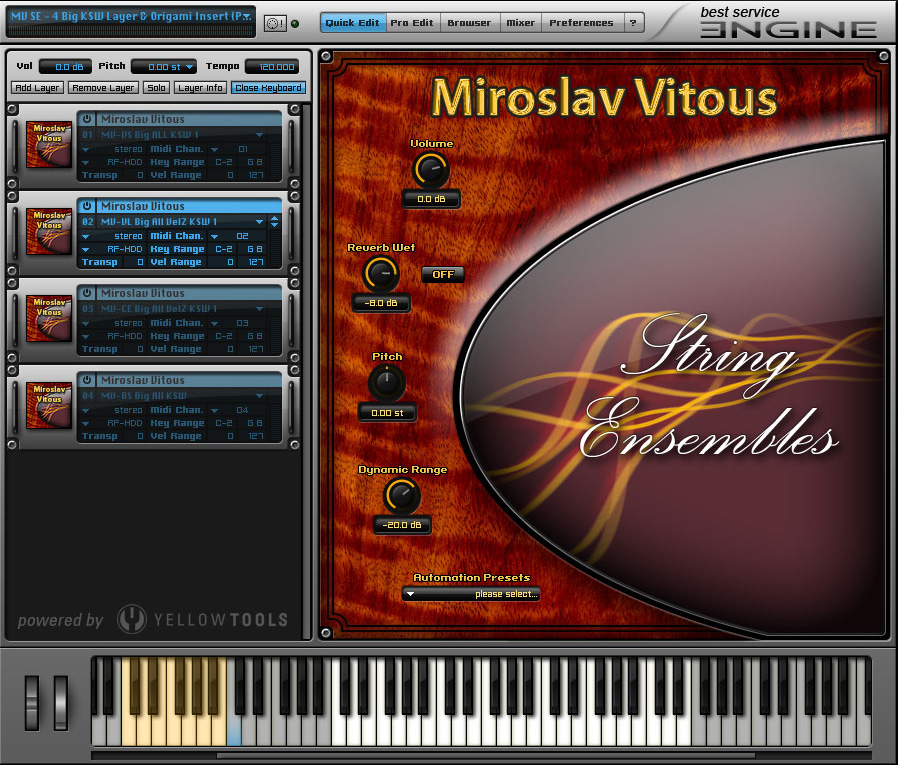
Task: Toggle power icon on layer 02 MV-VL
Action: click(87, 206)
